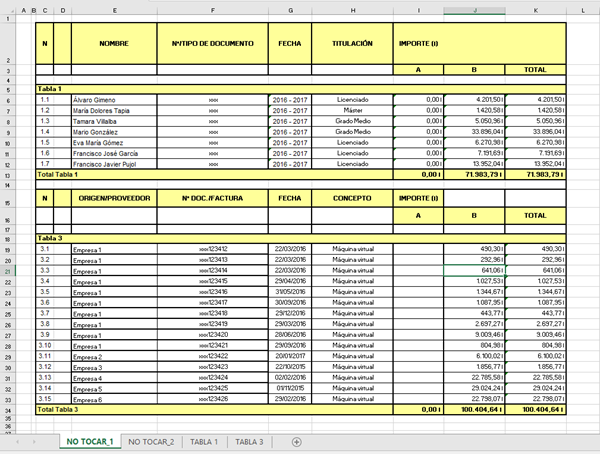Select invoice number cell xxx123412
Screen dimensions: 600x454
(213, 249)
